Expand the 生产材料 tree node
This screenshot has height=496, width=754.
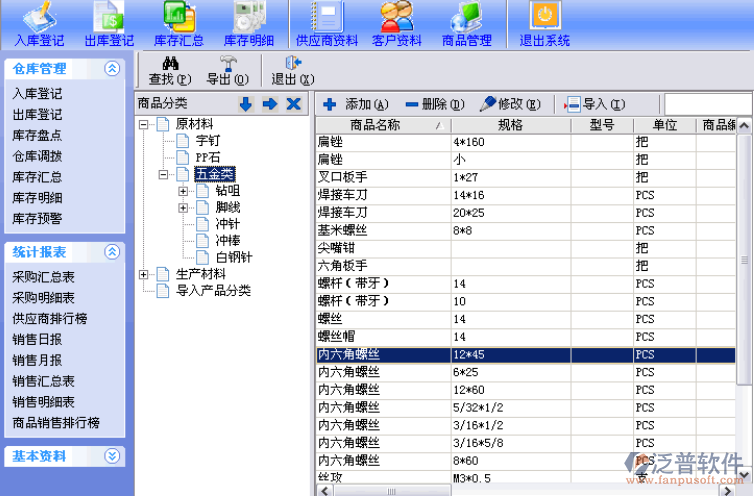click(144, 274)
